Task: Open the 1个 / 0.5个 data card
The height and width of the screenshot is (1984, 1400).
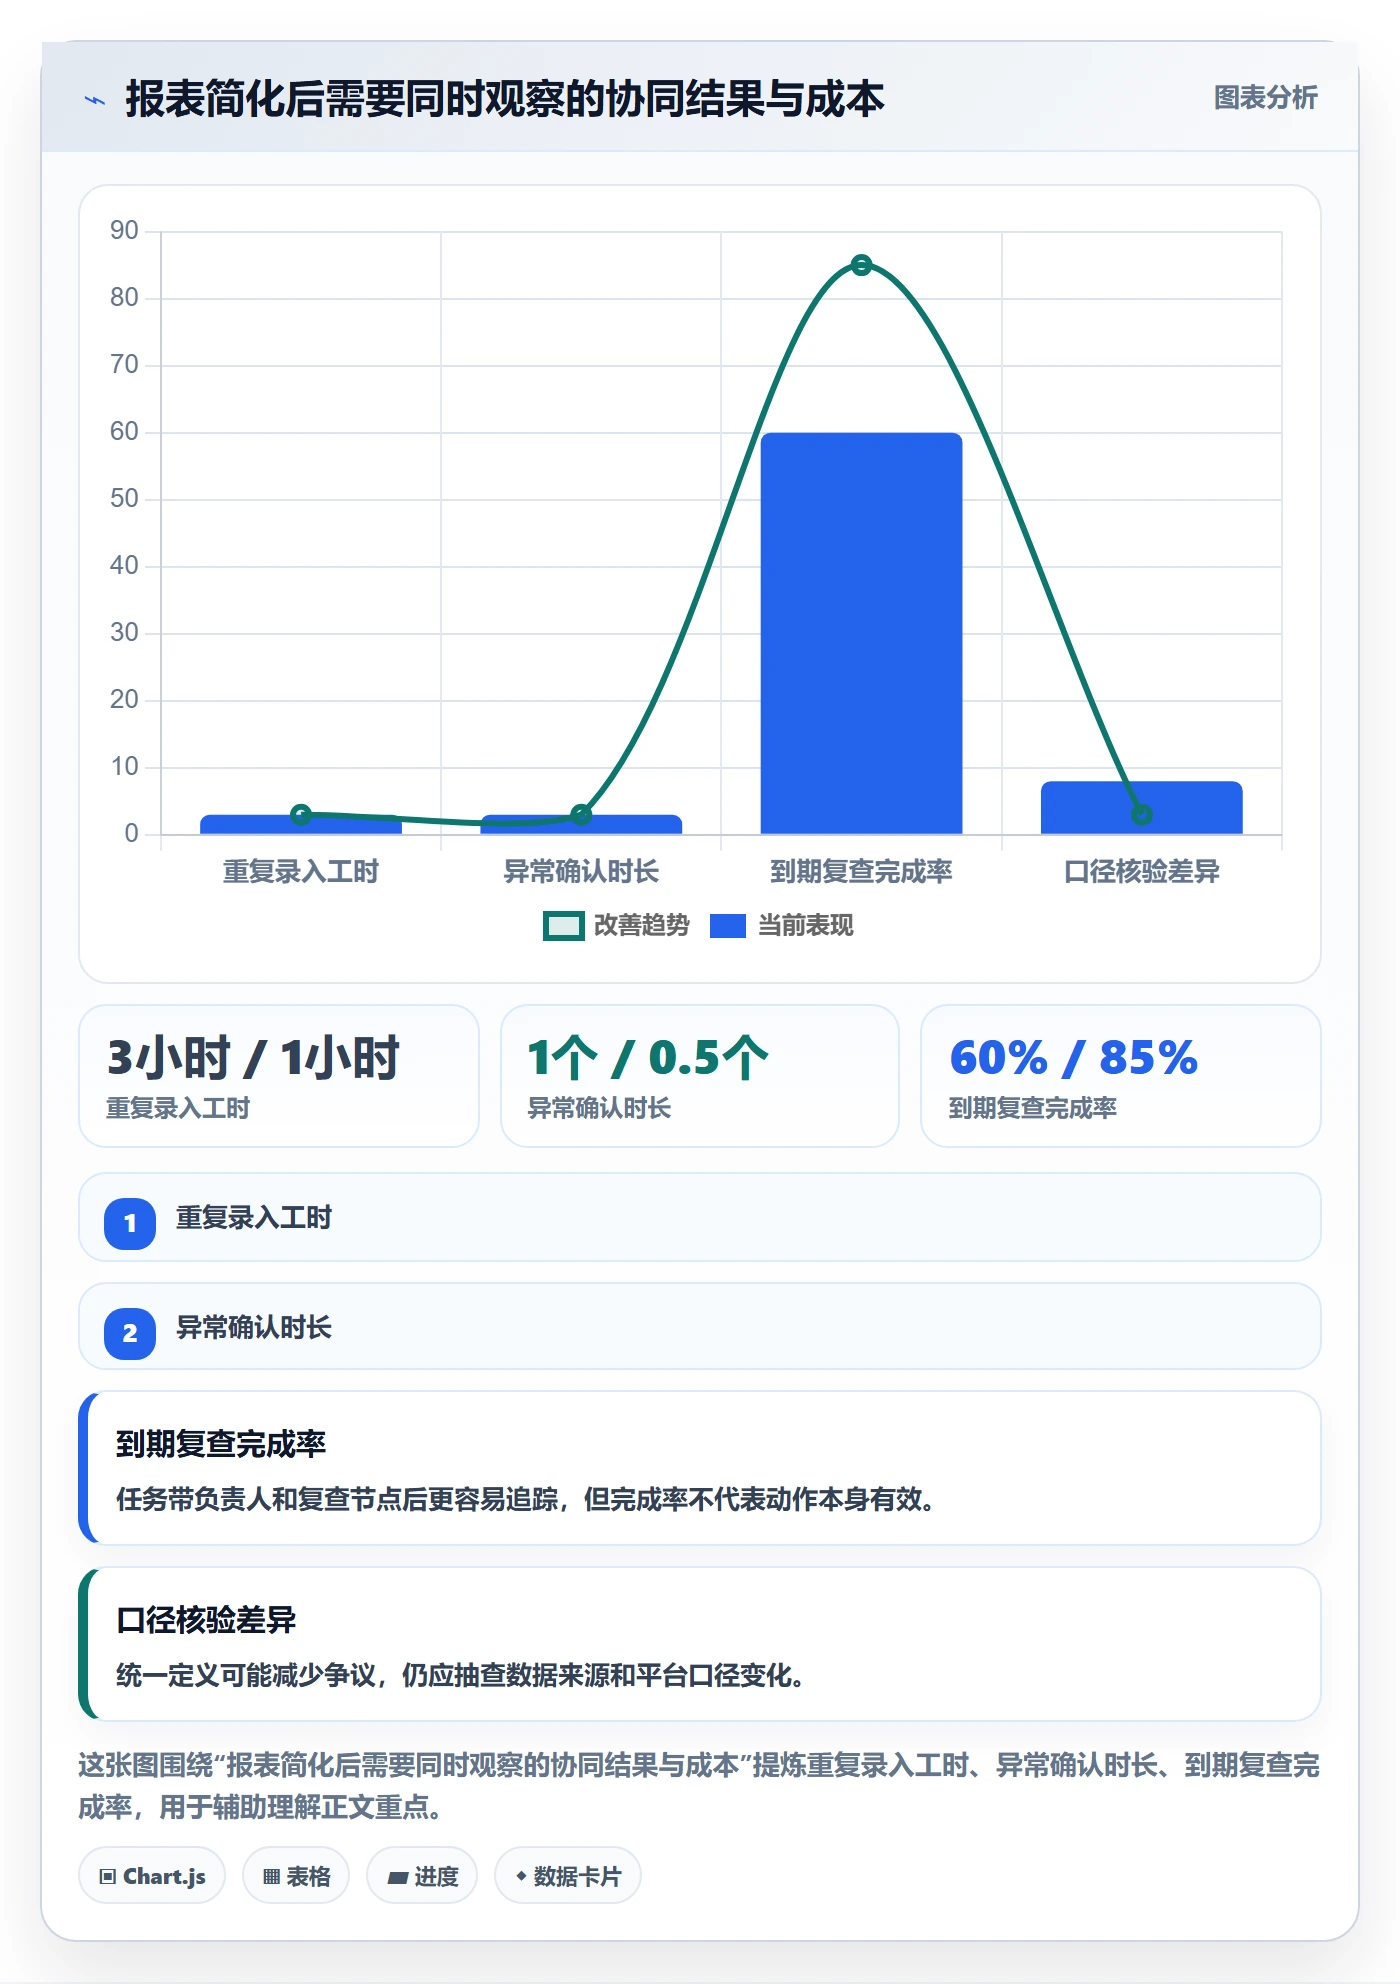Action: 700,1076
